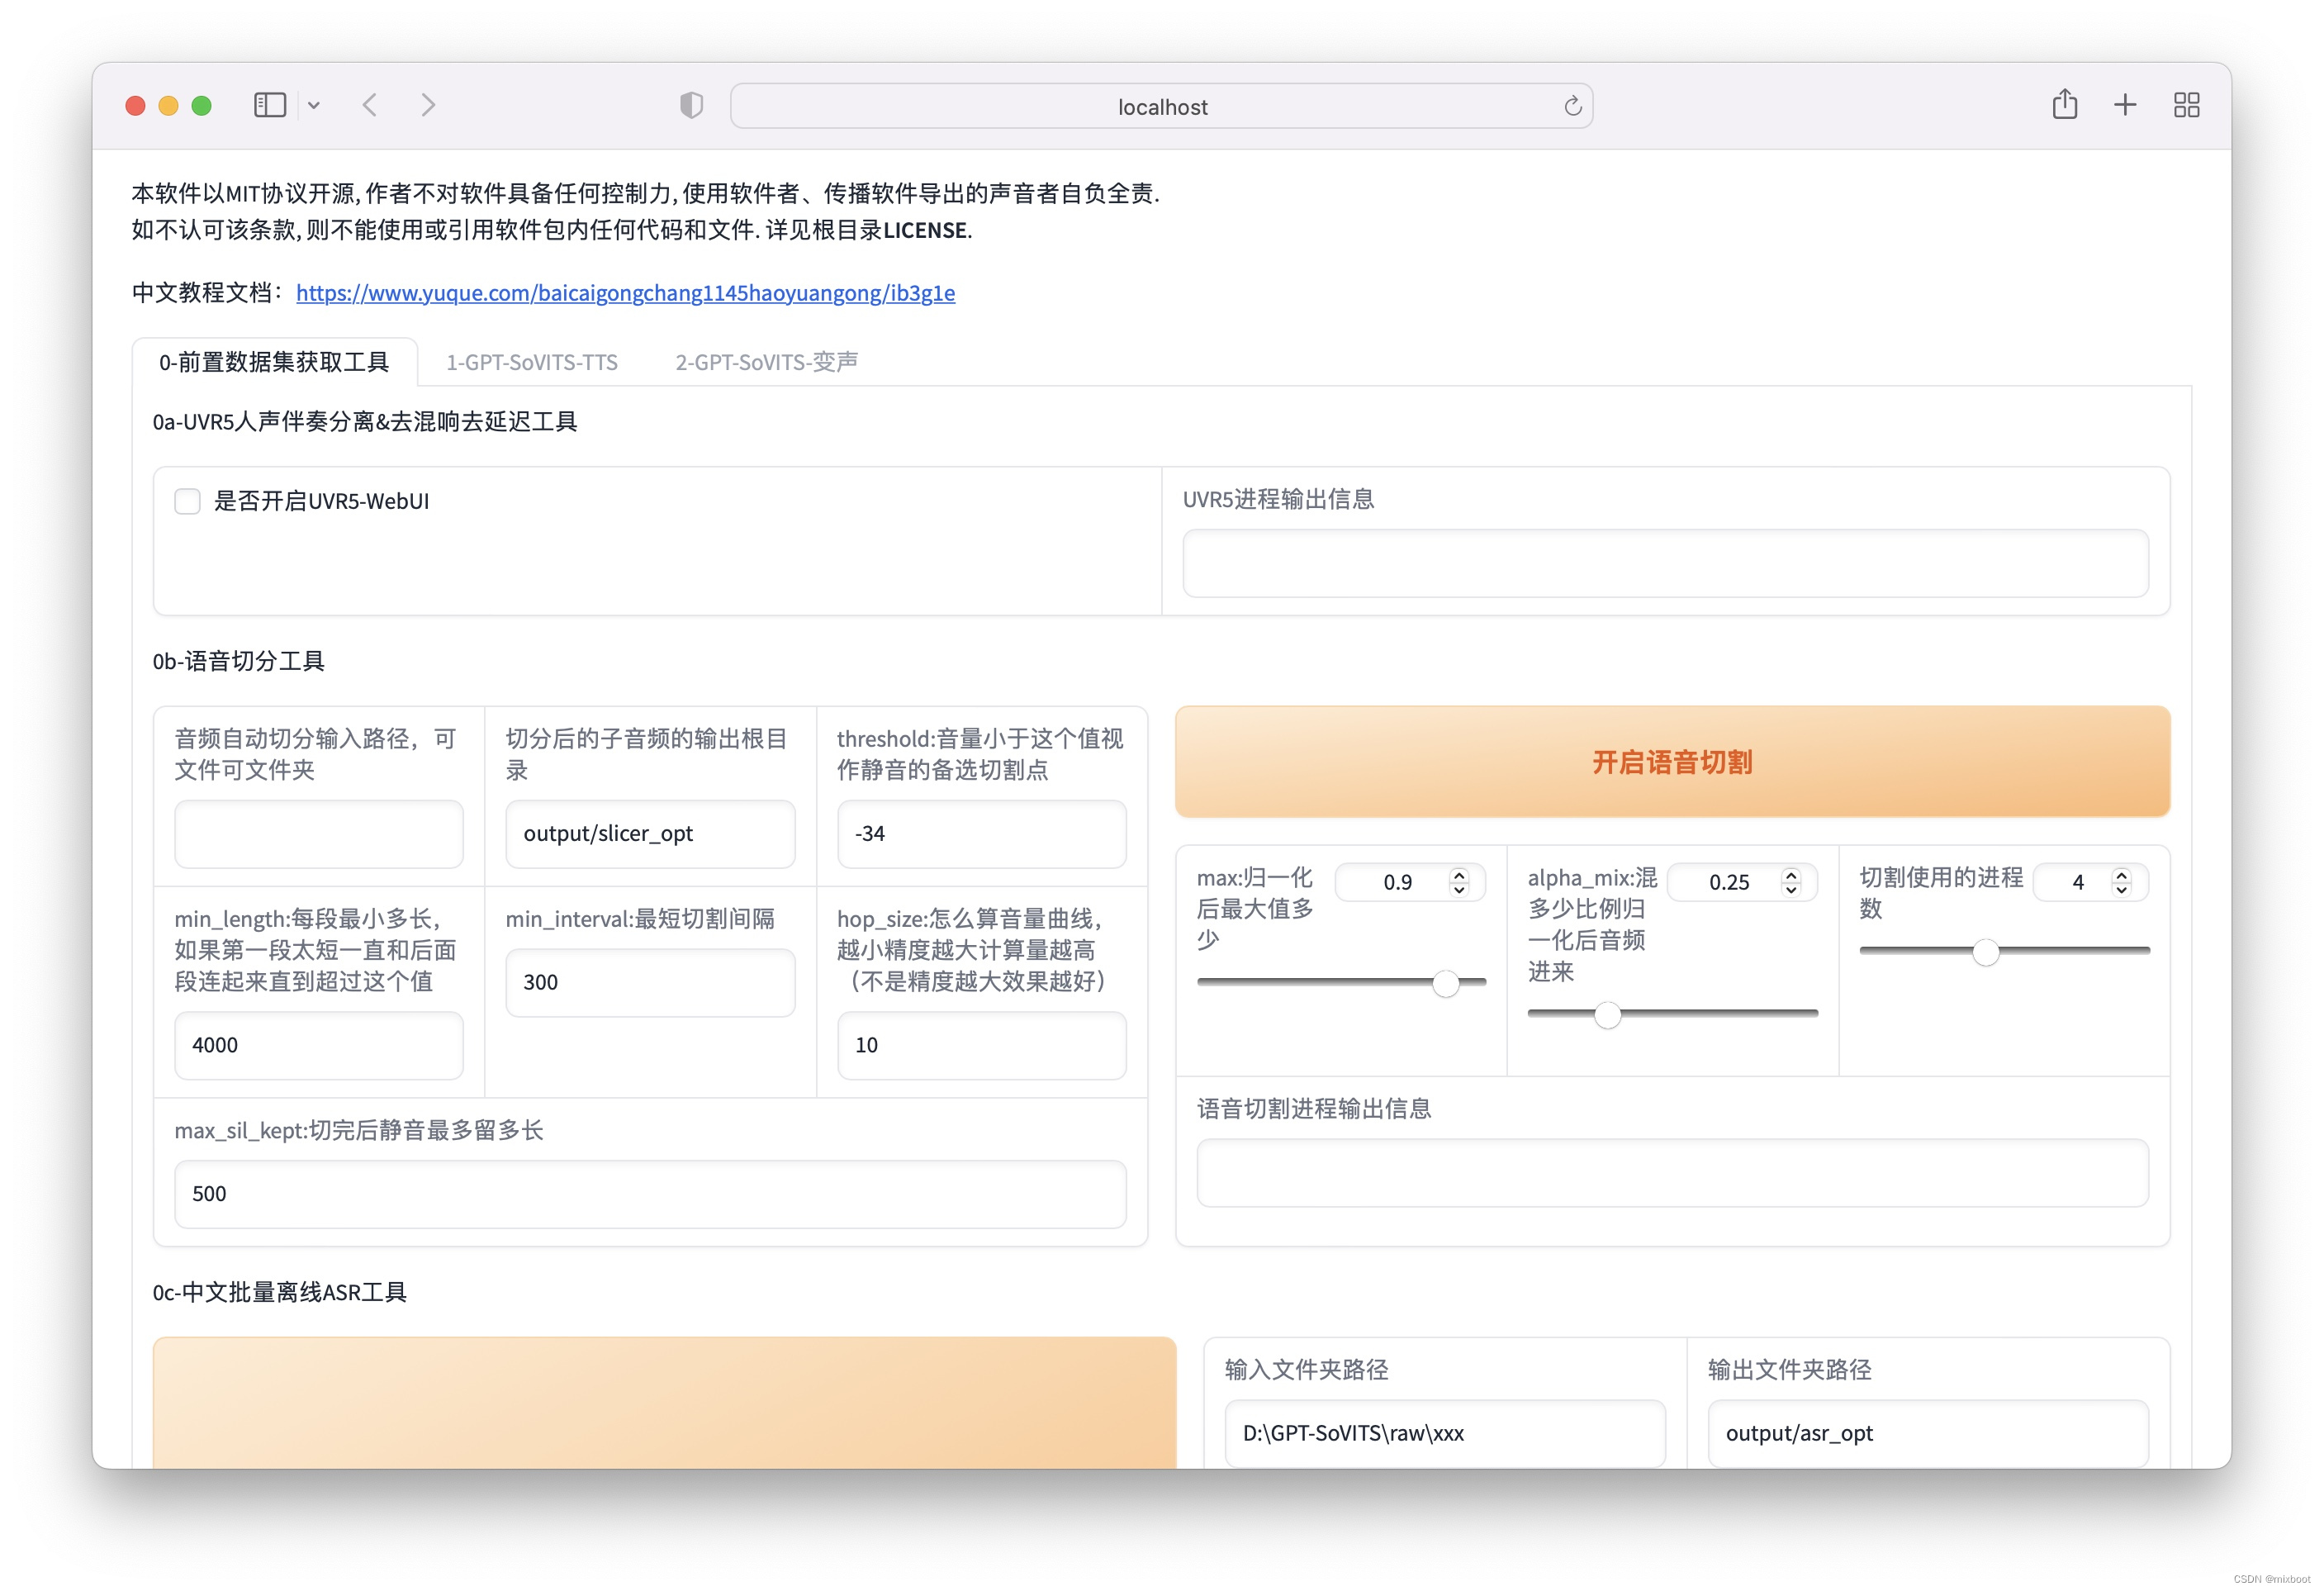The width and height of the screenshot is (2324, 1591).
Task: Switch to the 1-GPT-SoVITS-TTS tab
Action: click(x=532, y=362)
